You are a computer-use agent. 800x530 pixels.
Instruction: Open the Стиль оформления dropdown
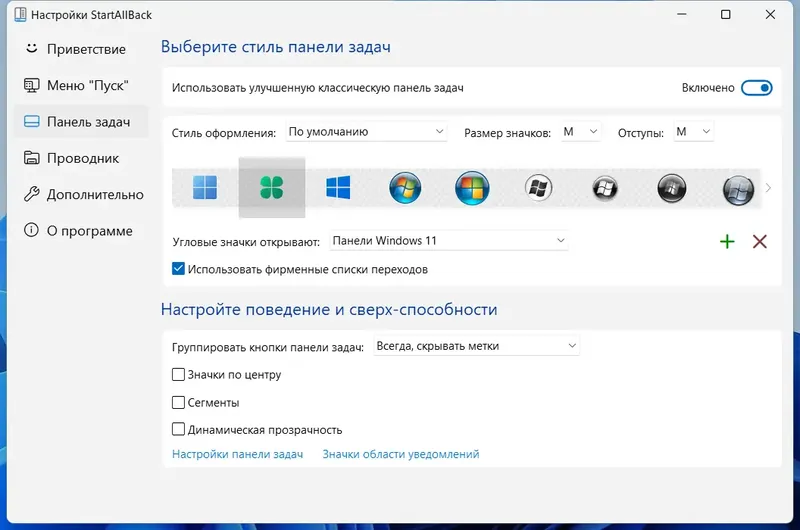coord(366,132)
